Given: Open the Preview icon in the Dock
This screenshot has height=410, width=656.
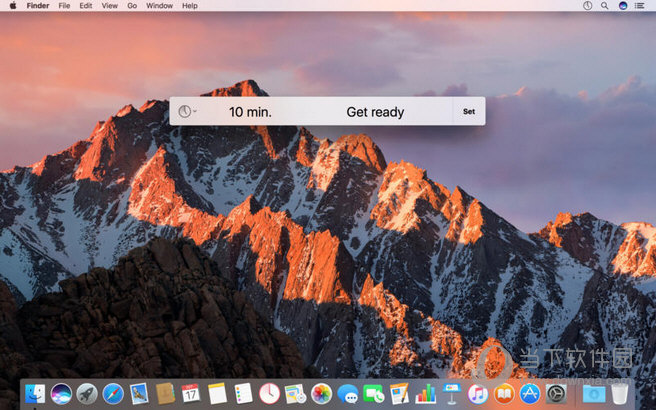Looking at the screenshot, I should pos(295,394).
